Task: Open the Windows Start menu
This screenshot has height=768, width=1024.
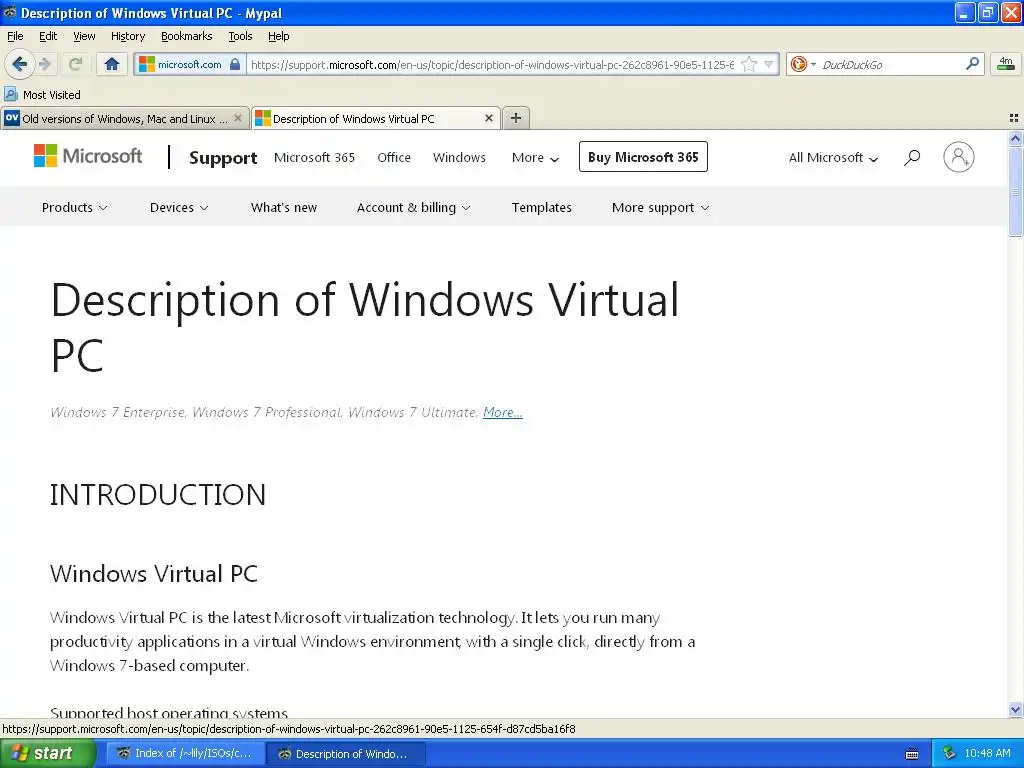Action: tap(47, 753)
